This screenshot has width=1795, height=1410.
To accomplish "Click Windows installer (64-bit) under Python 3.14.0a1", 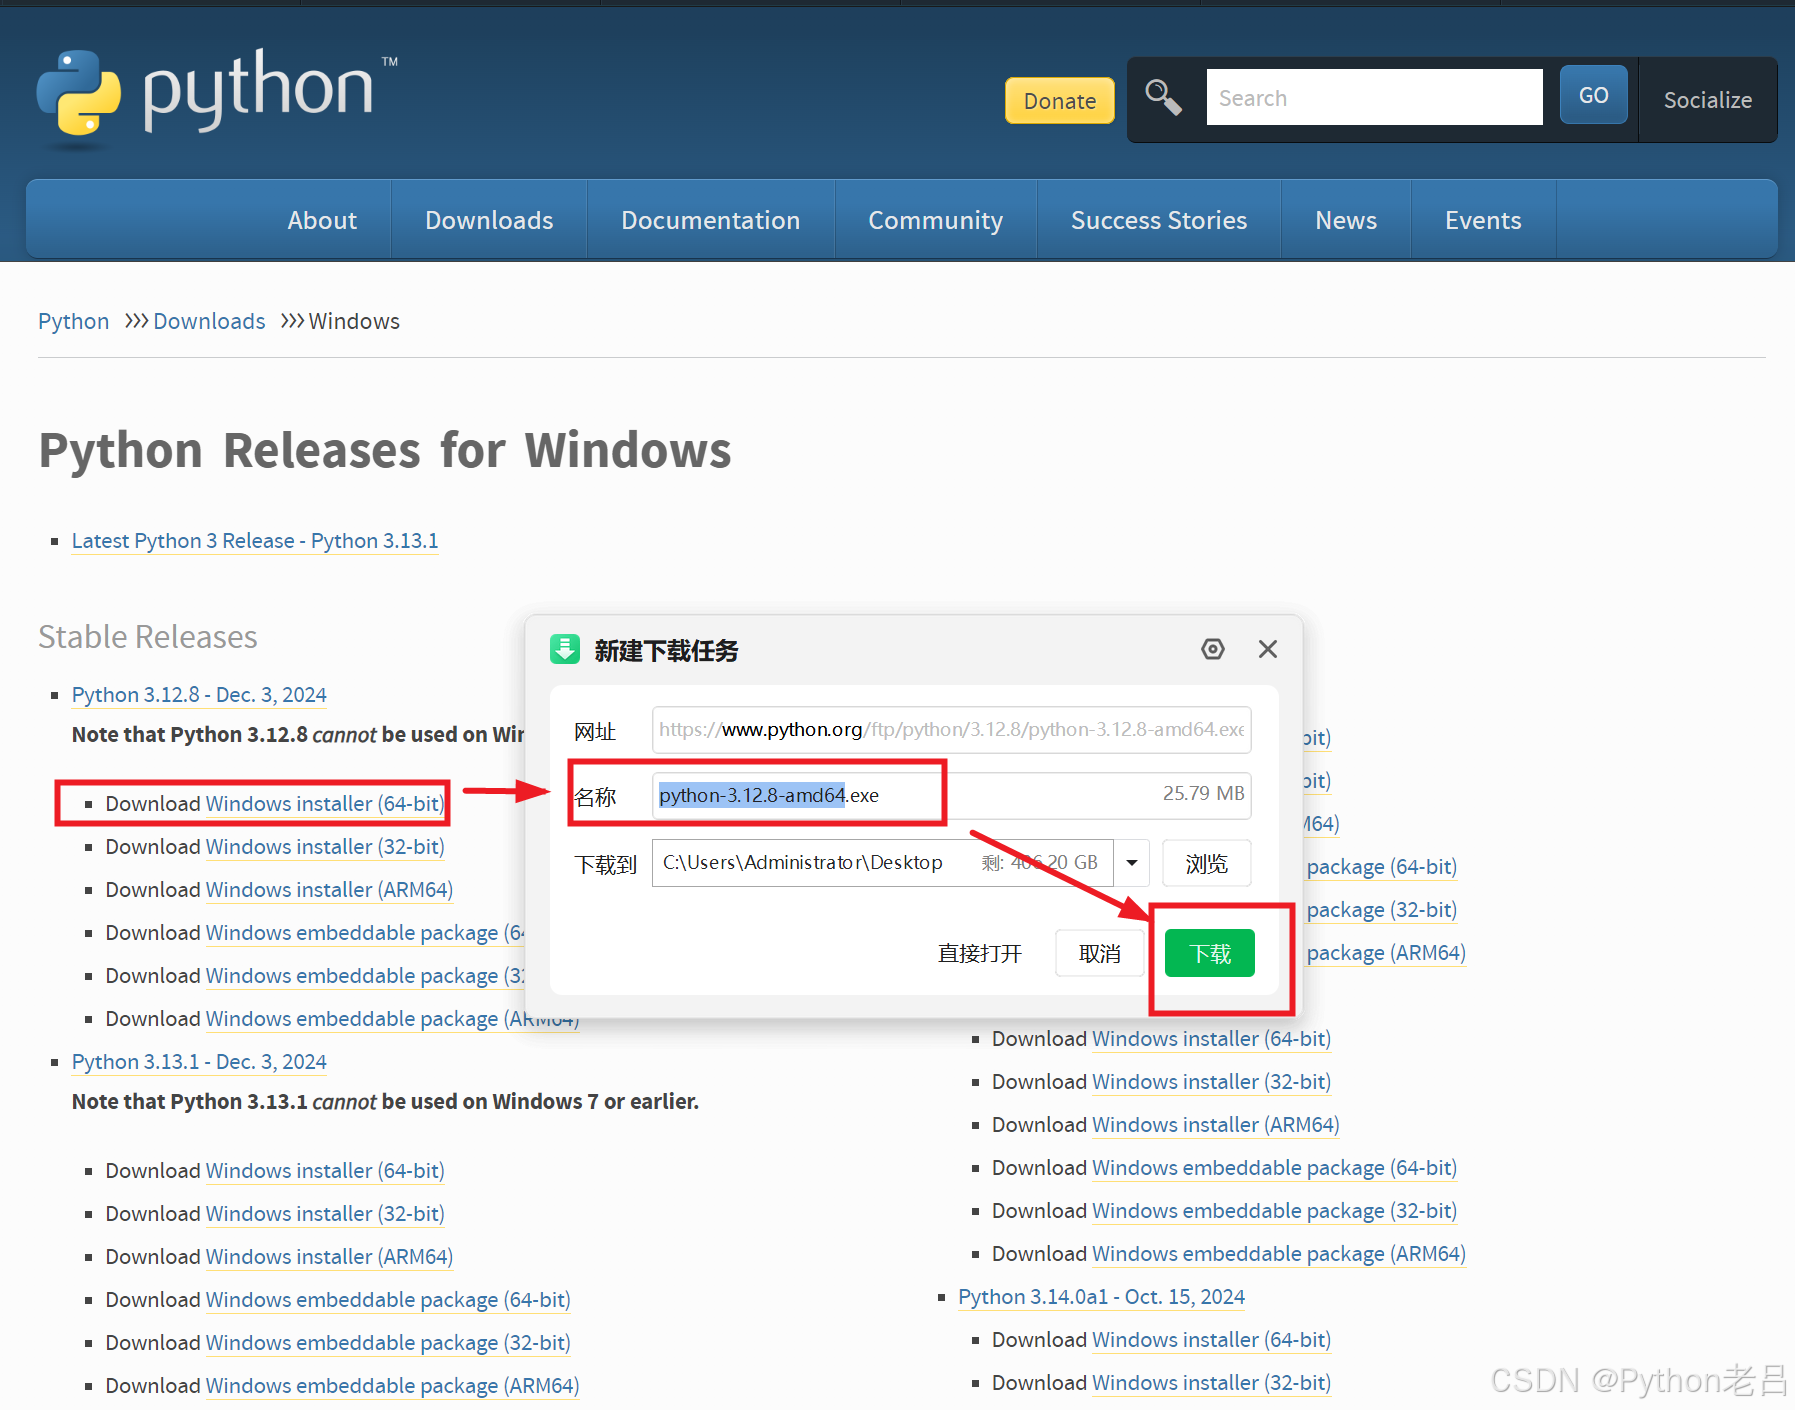I will [1211, 1340].
